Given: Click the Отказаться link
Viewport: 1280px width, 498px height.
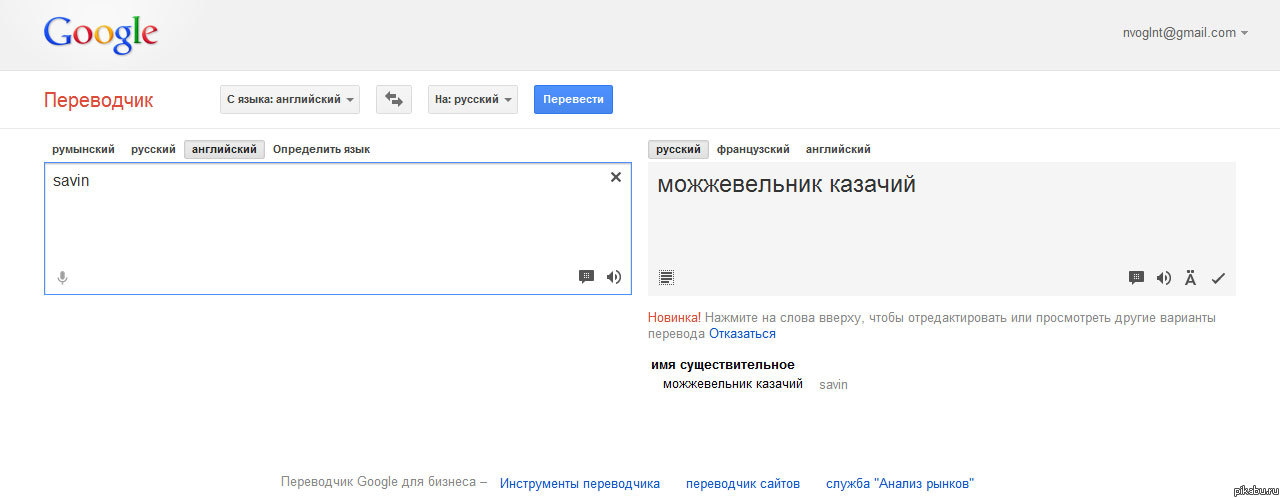Looking at the screenshot, I should tap(742, 334).
